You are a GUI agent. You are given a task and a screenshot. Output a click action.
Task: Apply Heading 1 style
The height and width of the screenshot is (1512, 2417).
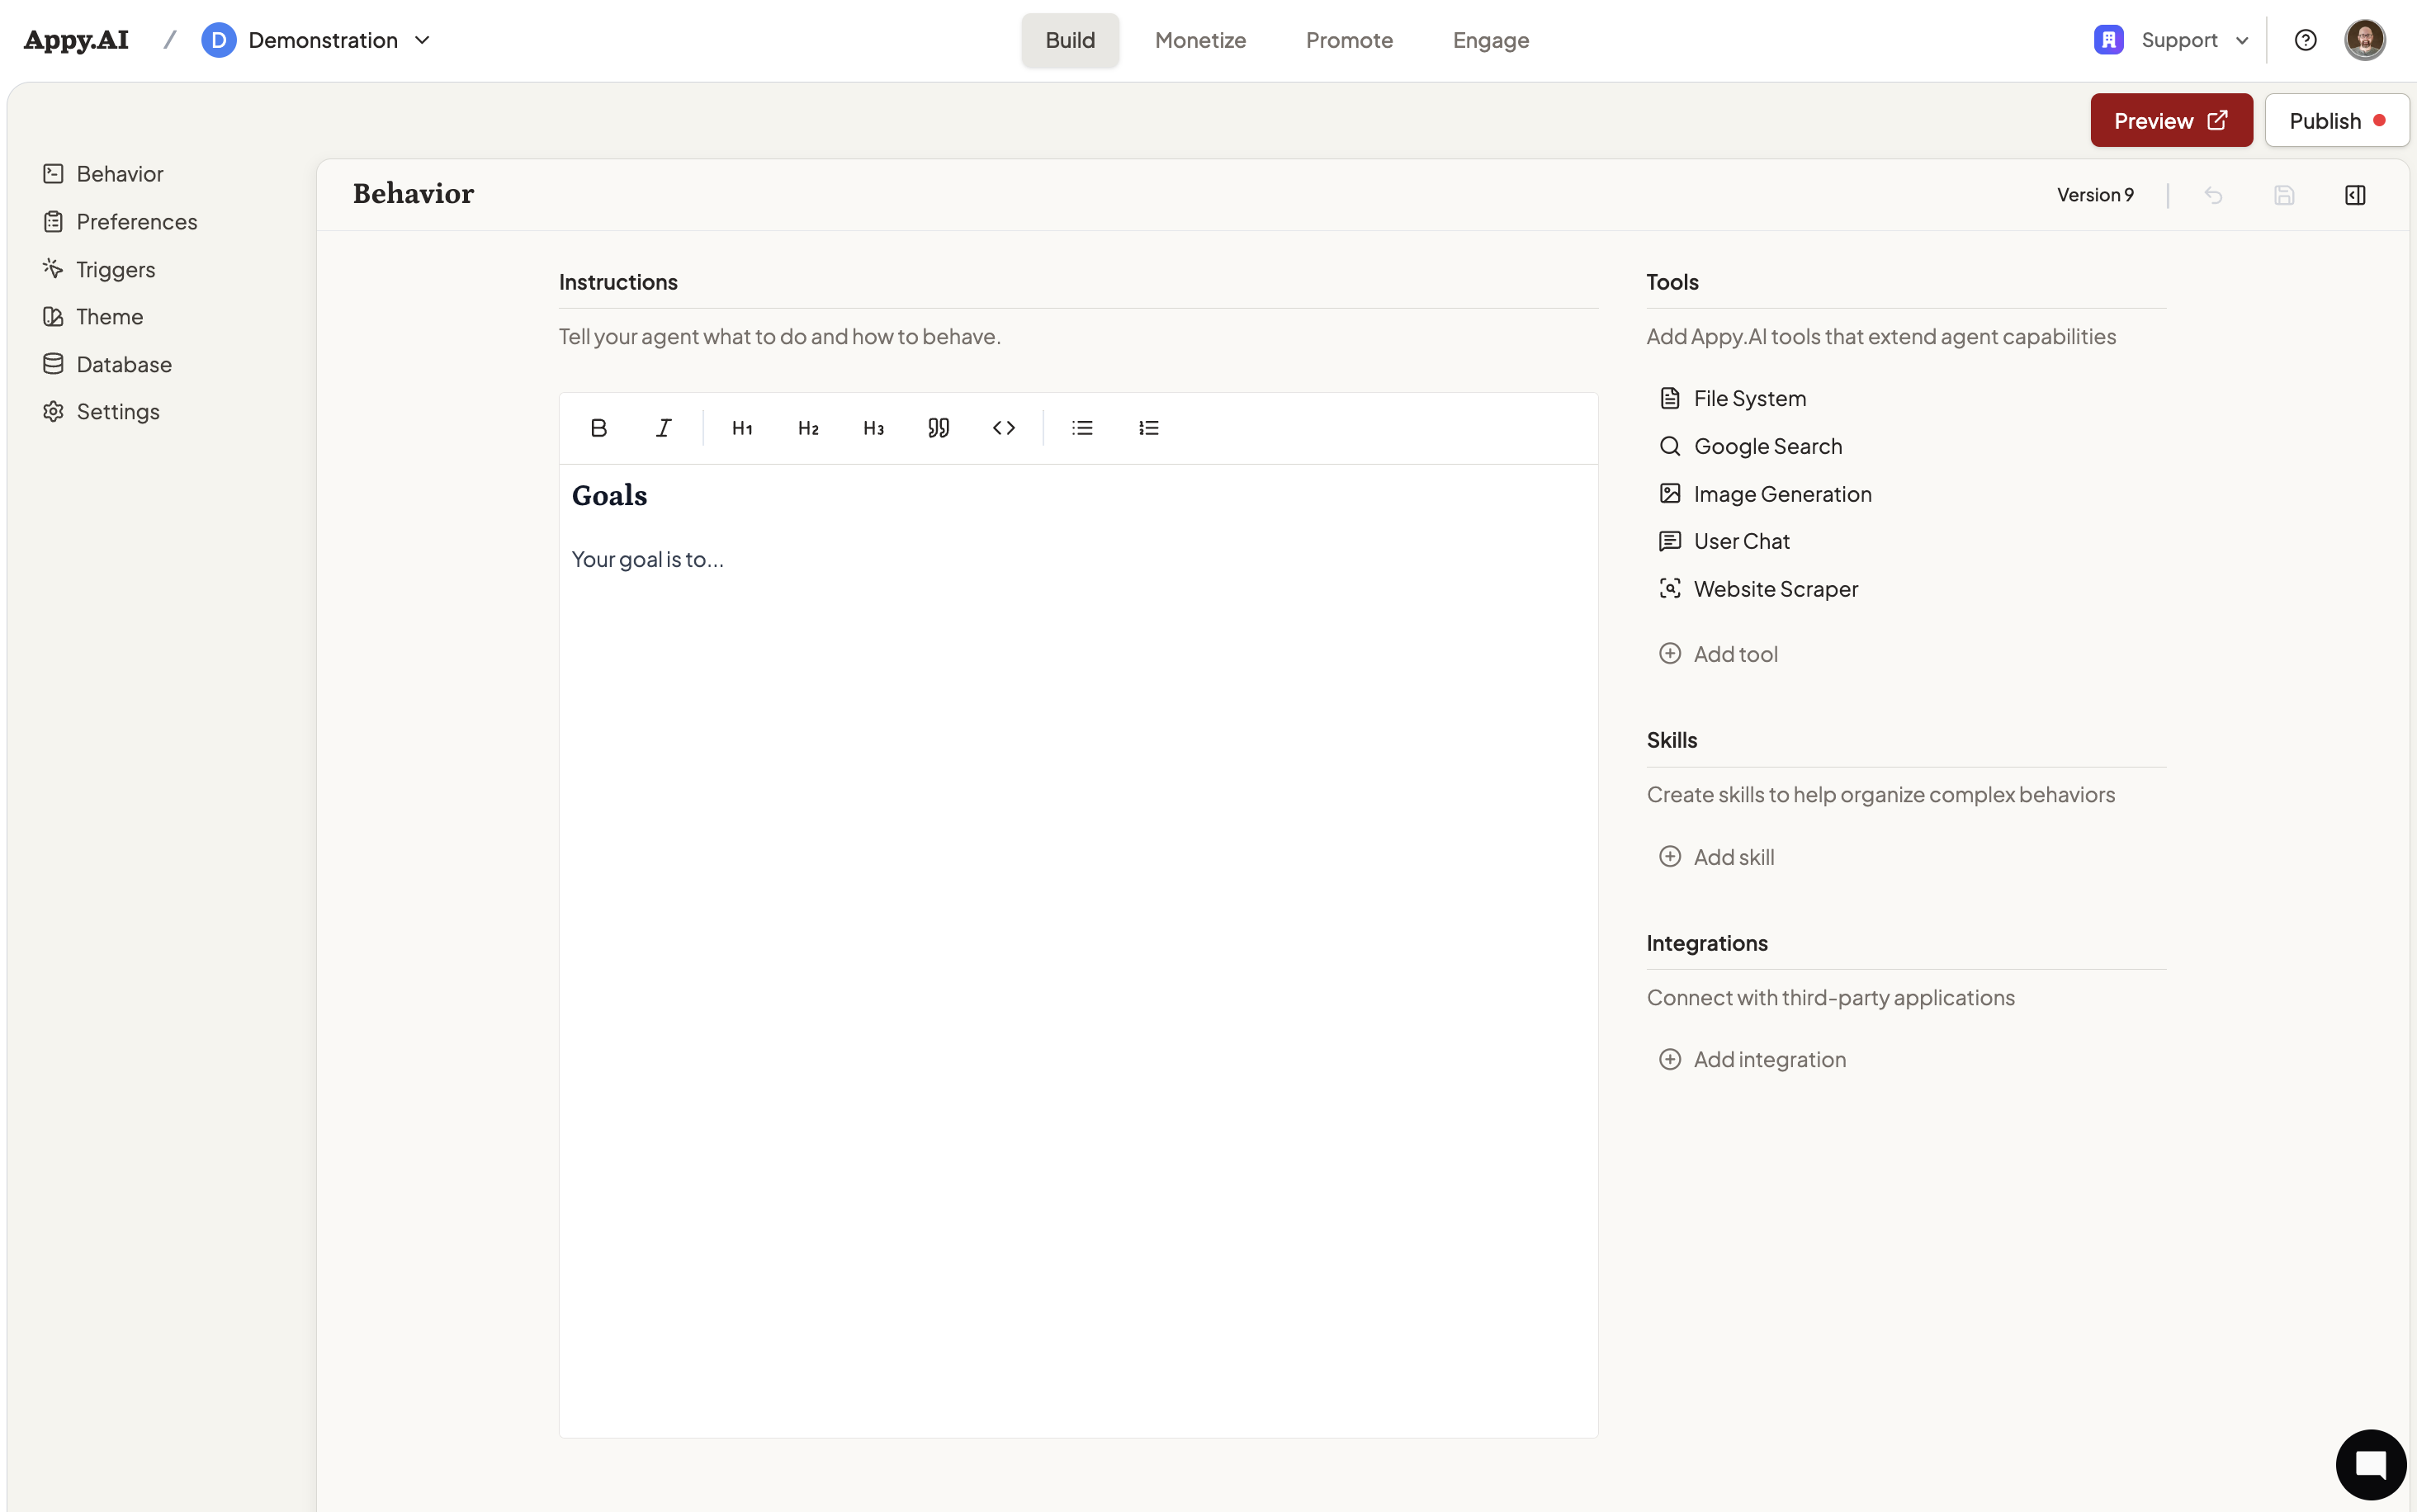pos(742,428)
